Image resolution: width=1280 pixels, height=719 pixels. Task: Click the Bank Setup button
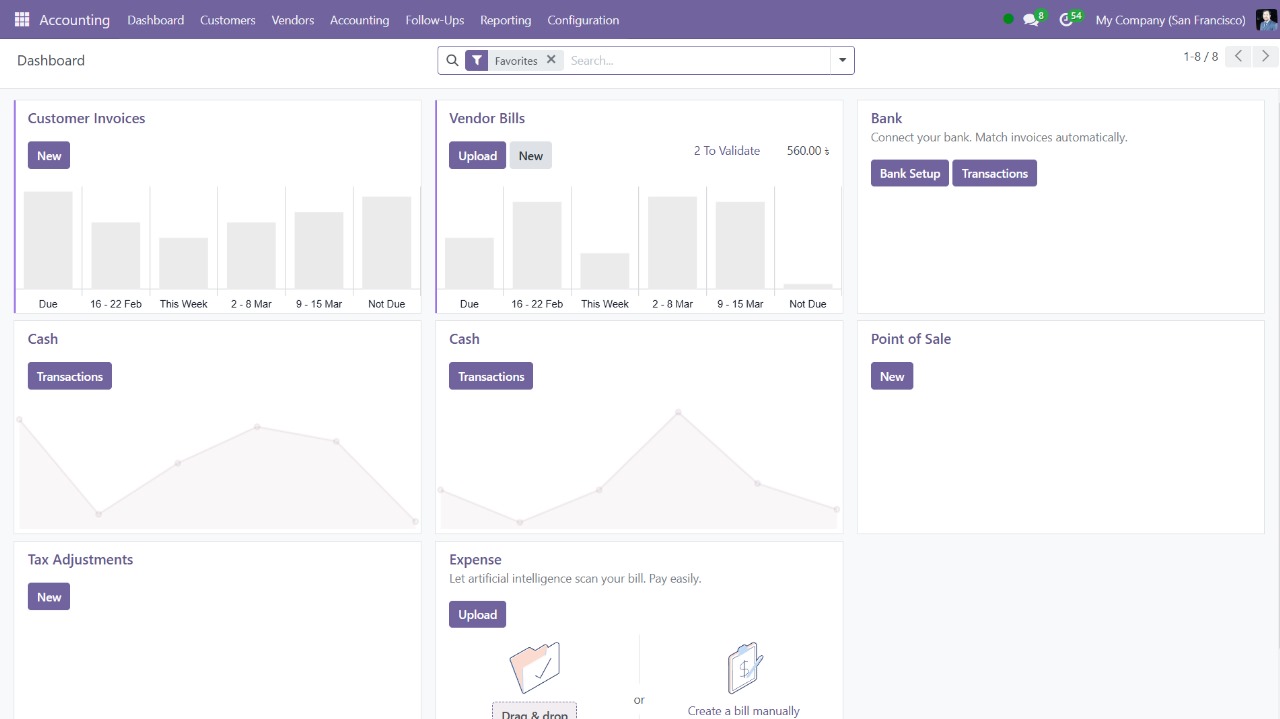click(x=909, y=174)
